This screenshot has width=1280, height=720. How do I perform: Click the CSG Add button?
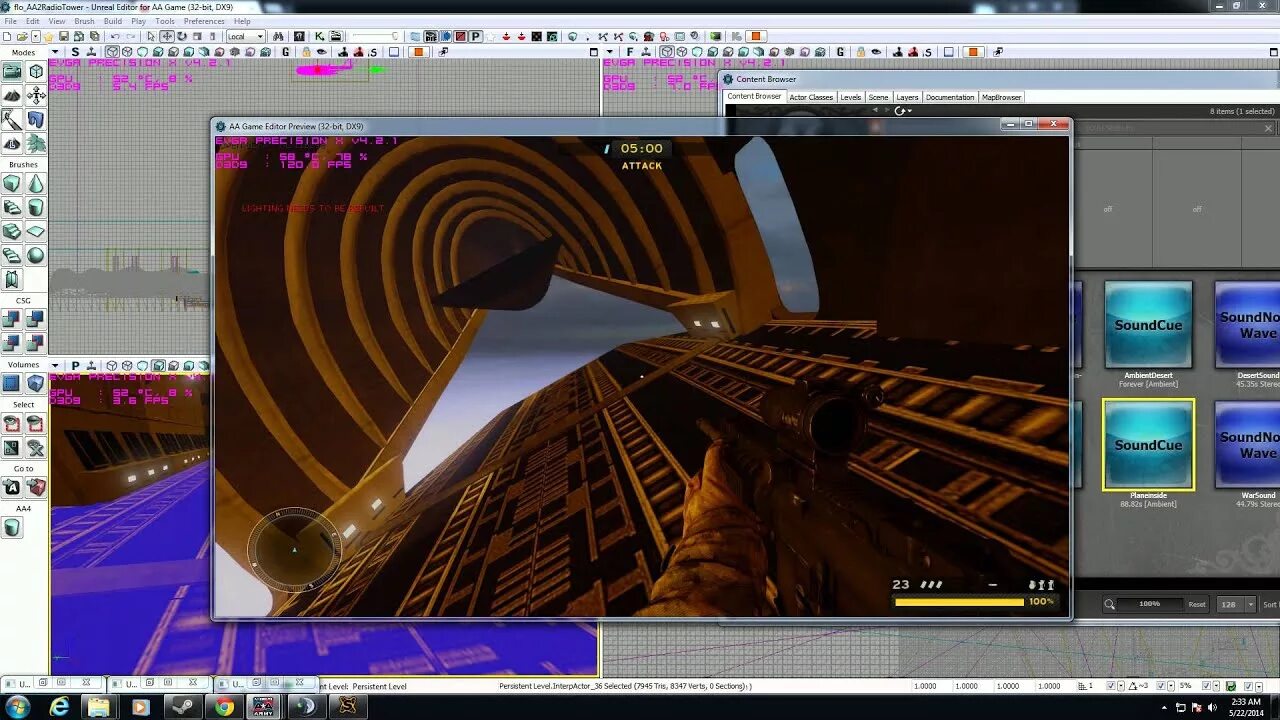pyautogui.click(x=12, y=320)
